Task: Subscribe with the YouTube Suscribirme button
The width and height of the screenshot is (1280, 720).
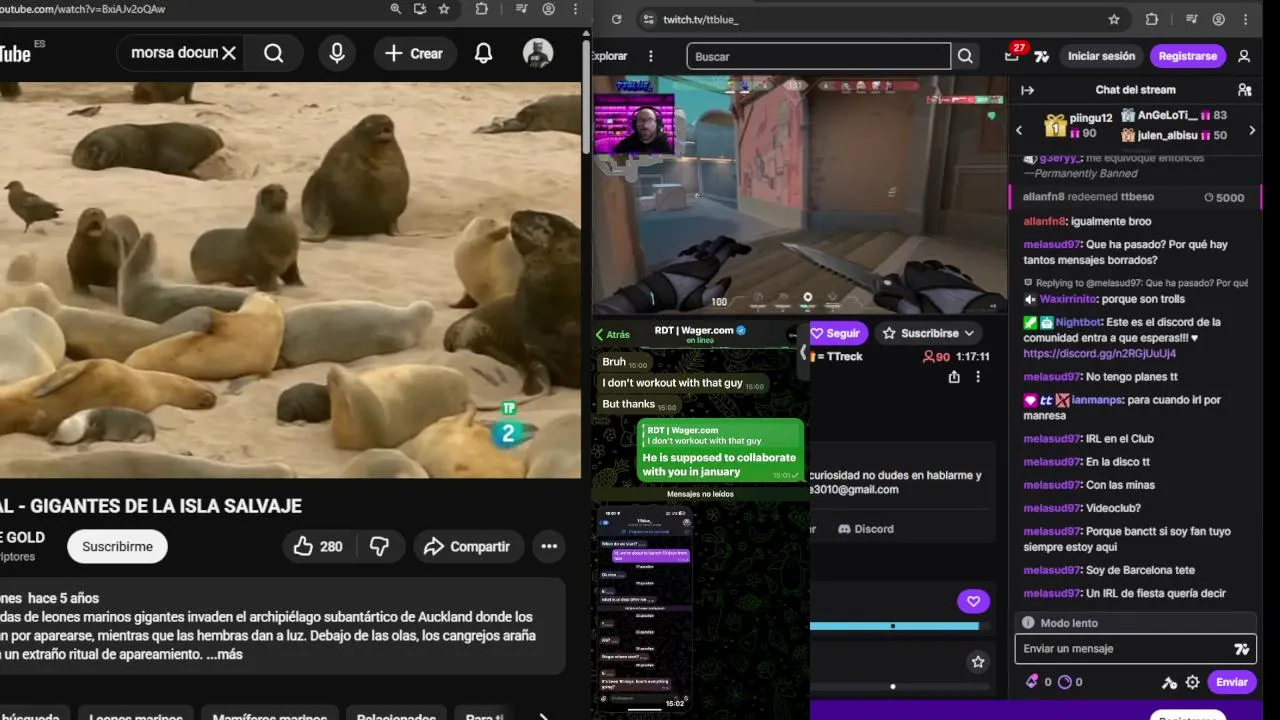Action: click(x=117, y=546)
